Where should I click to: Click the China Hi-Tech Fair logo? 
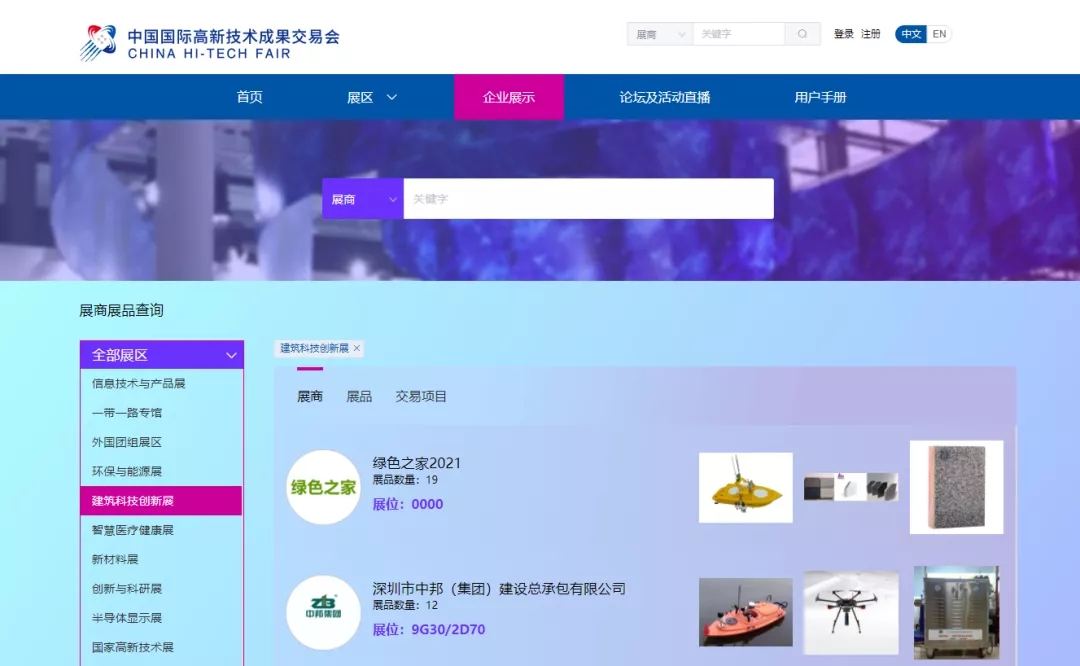tap(209, 42)
